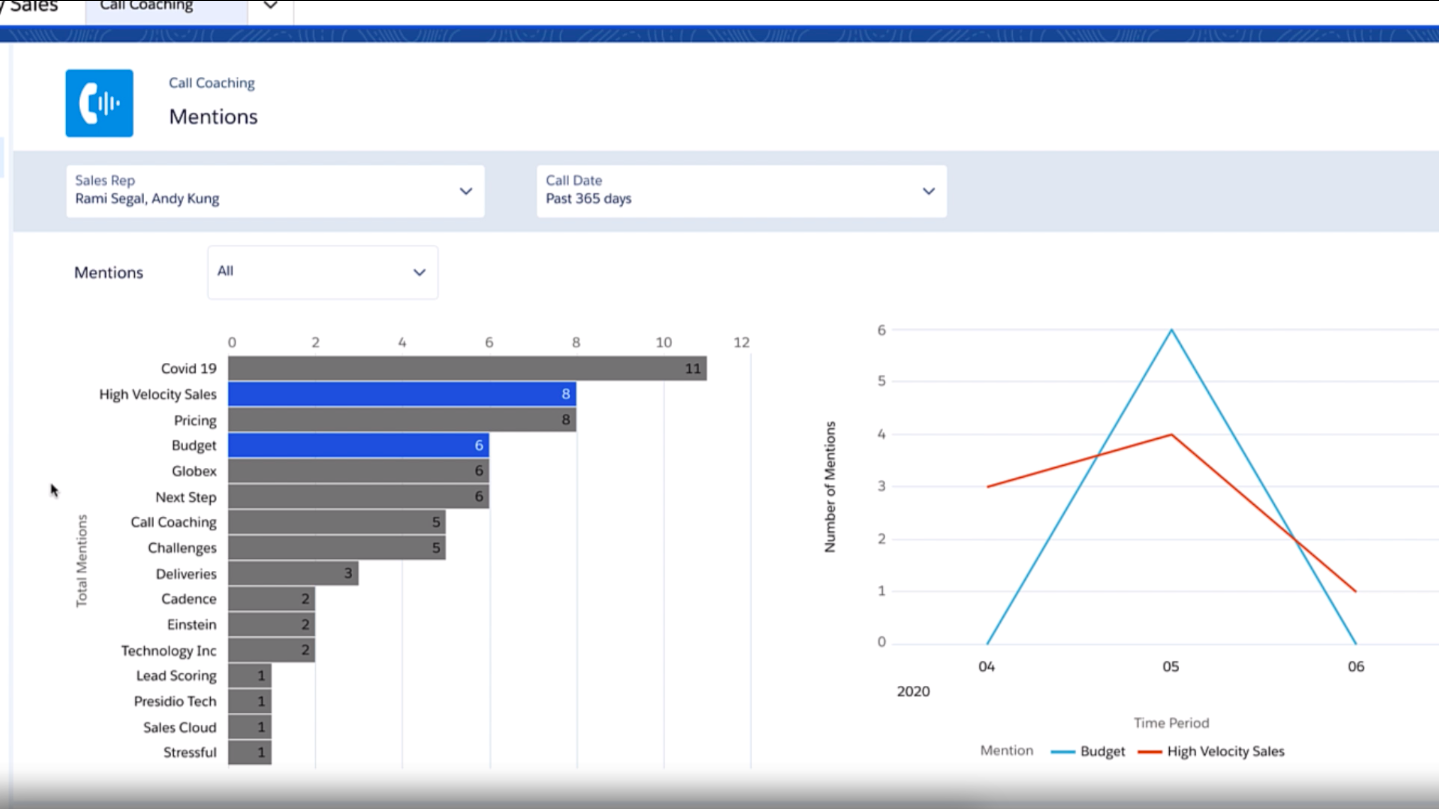This screenshot has width=1439, height=809.
Task: Select the Einstein mentions bar
Action: pyautogui.click(x=270, y=624)
